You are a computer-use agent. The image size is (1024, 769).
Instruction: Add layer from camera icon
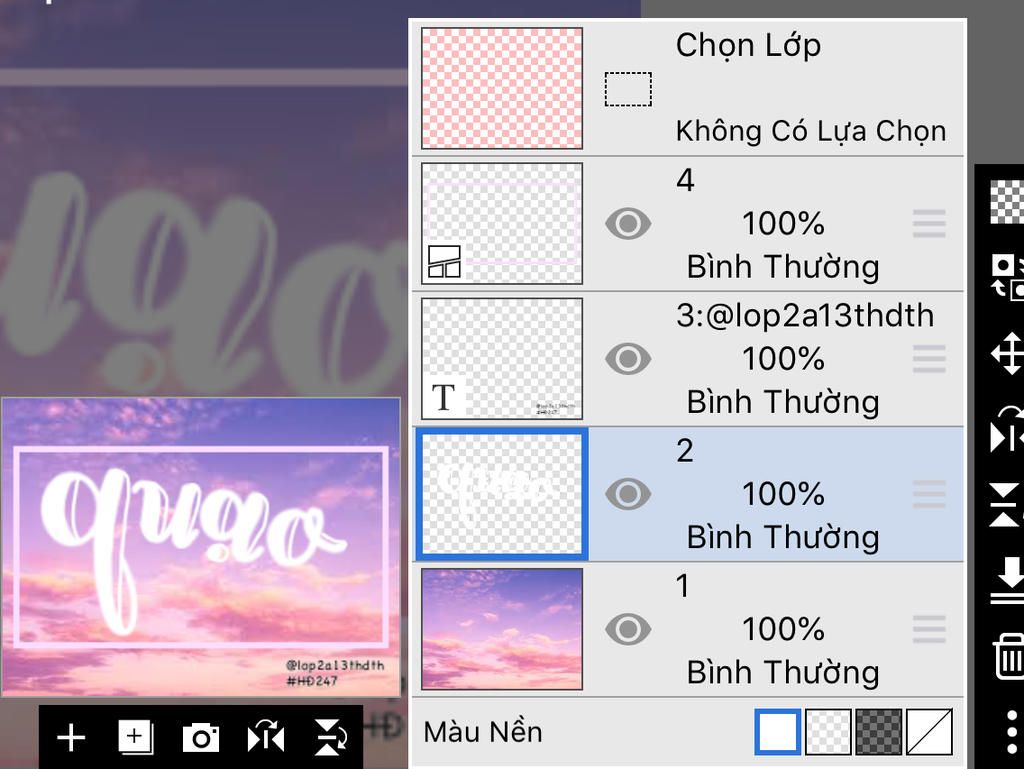point(200,738)
